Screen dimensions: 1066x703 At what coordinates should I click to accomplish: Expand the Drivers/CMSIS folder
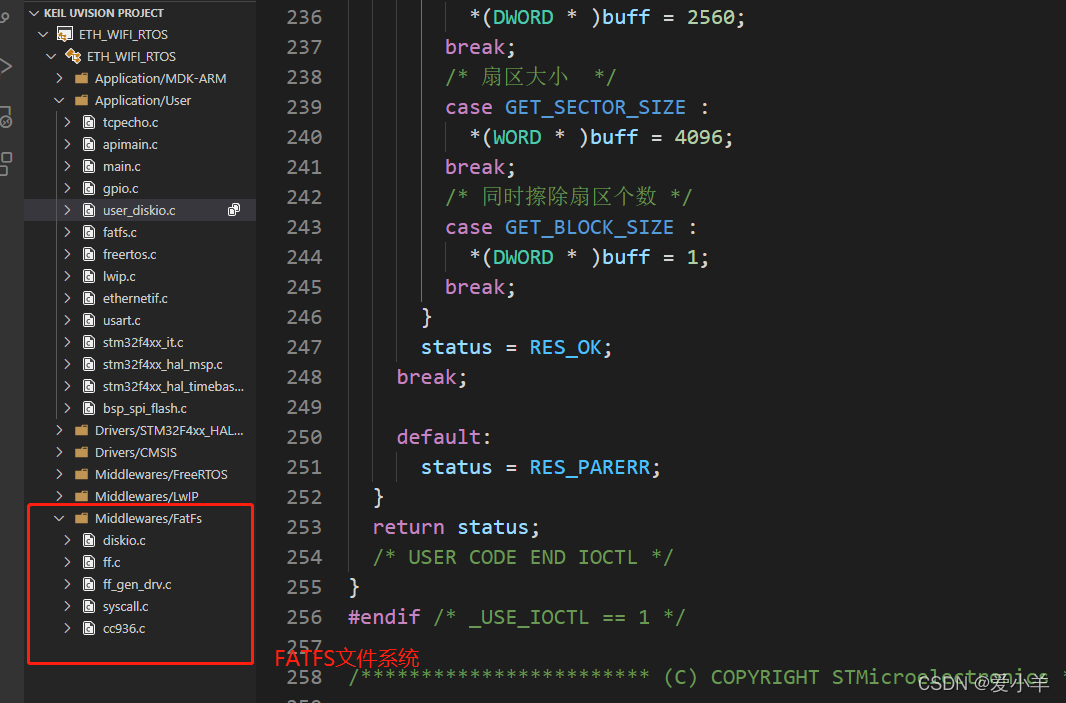point(58,452)
